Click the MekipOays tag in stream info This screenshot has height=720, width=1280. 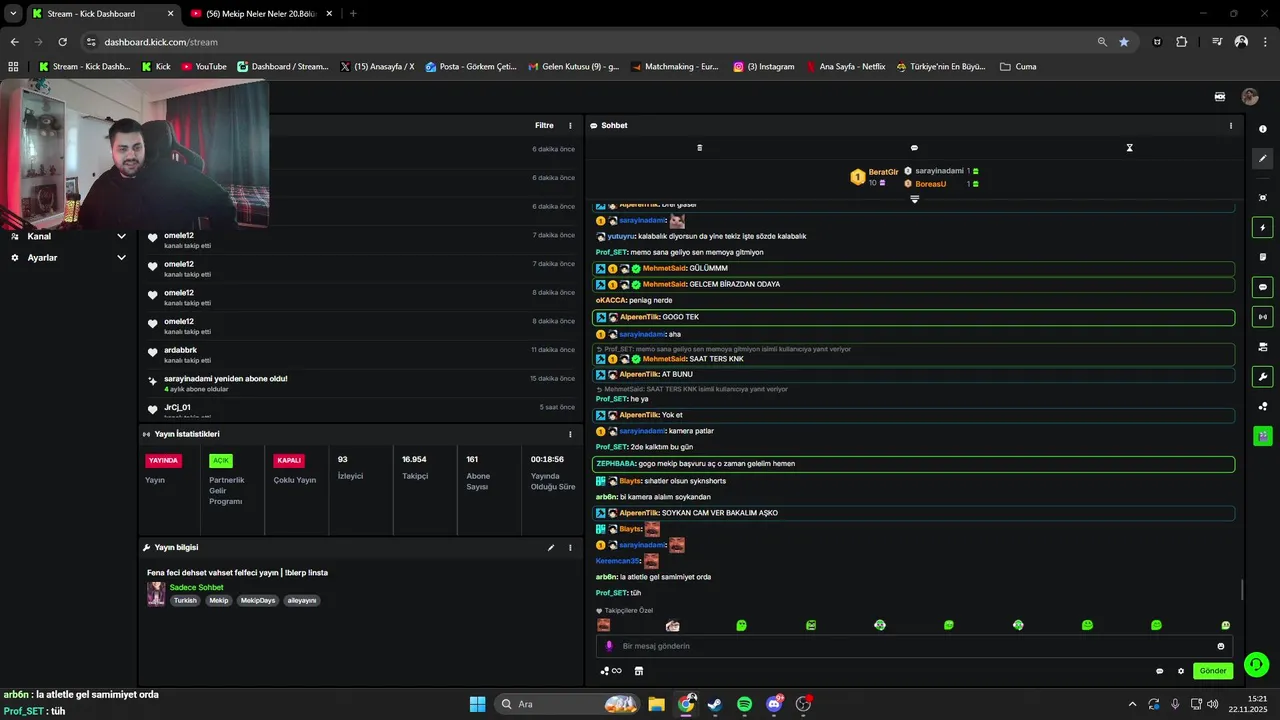(257, 601)
